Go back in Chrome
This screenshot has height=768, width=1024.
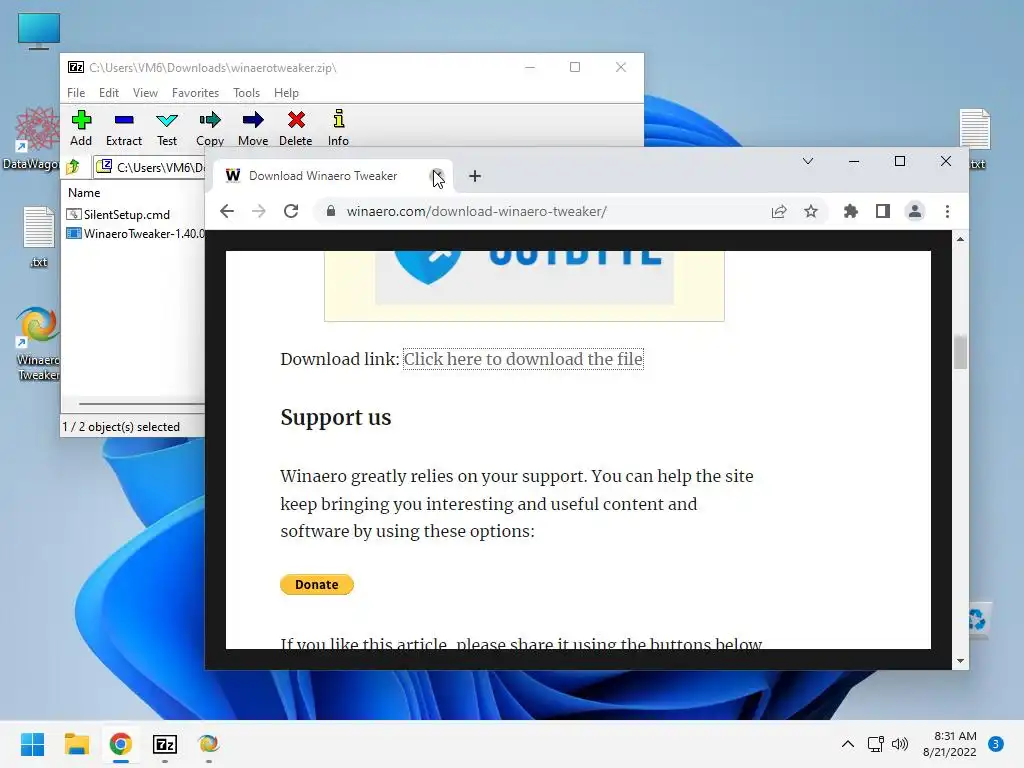click(x=227, y=211)
